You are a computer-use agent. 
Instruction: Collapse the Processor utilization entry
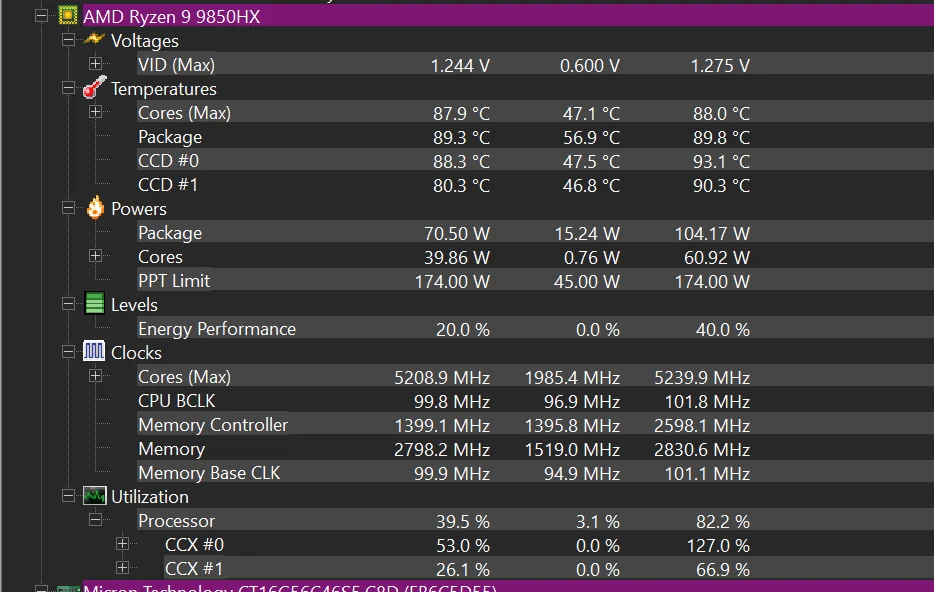(x=95, y=520)
